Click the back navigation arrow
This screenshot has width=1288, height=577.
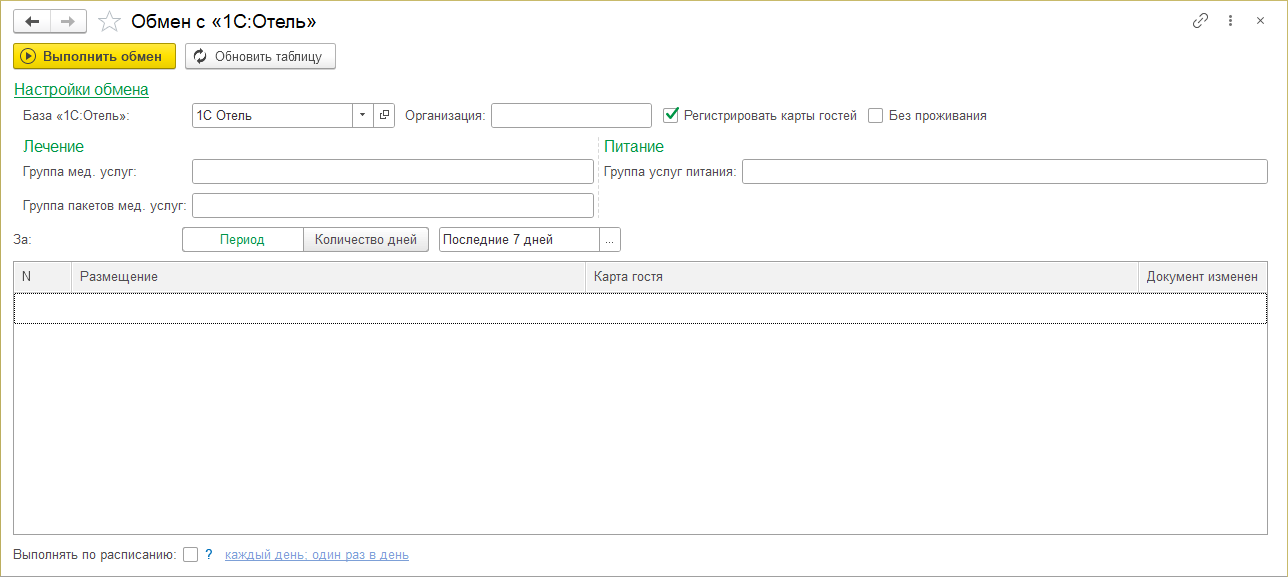click(32, 21)
